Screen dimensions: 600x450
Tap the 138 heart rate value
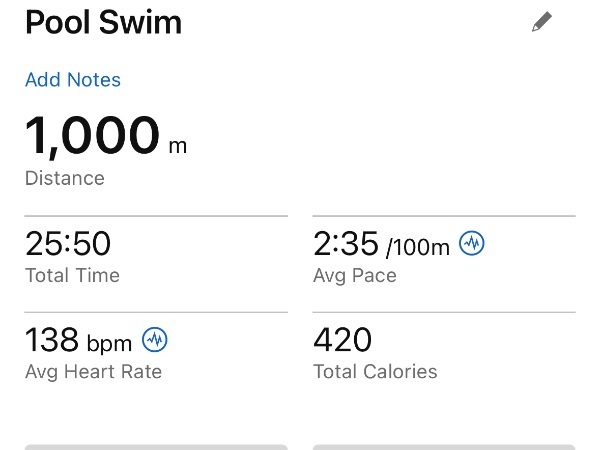53,340
